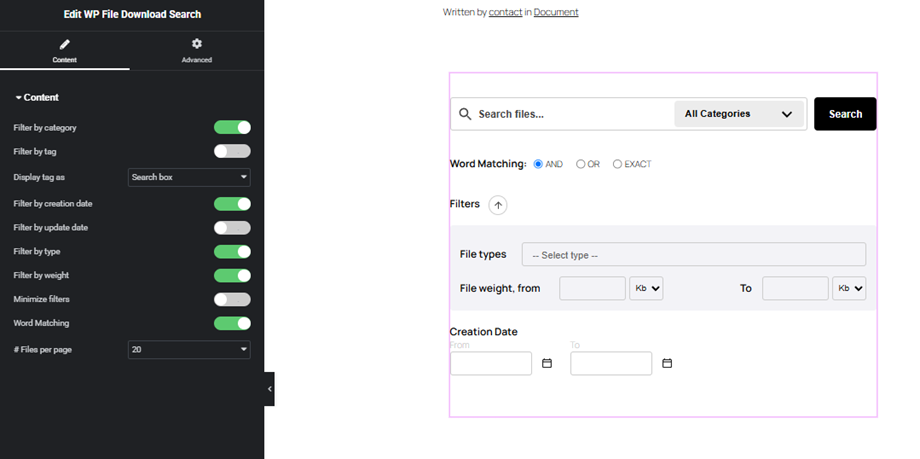Click the Creation Date To field
The image size is (920, 459).
click(x=611, y=363)
